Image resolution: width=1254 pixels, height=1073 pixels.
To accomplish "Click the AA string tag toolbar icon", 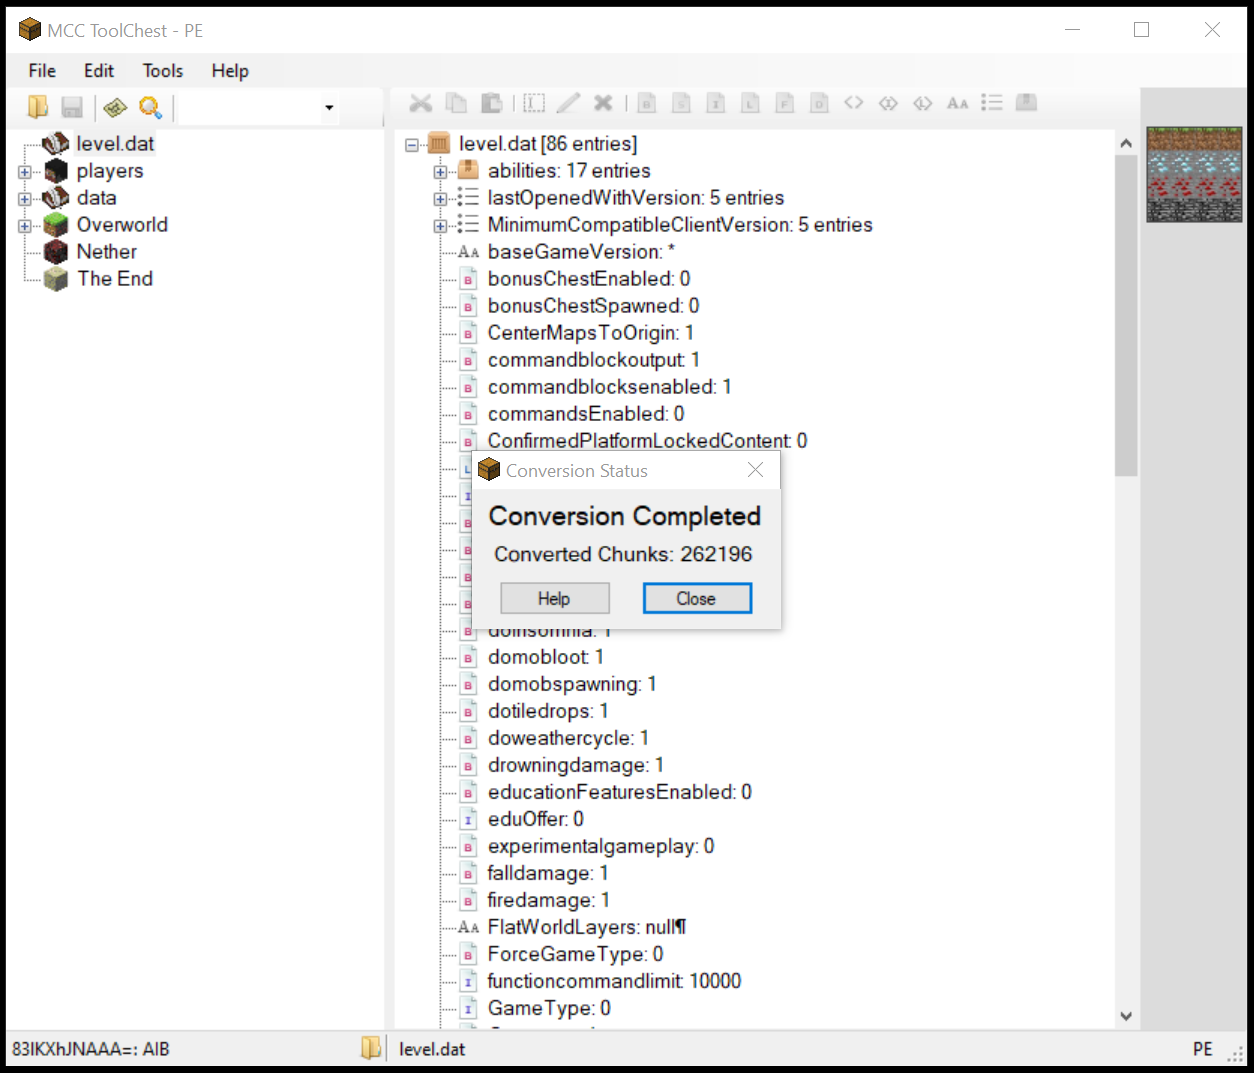I will pos(957,103).
